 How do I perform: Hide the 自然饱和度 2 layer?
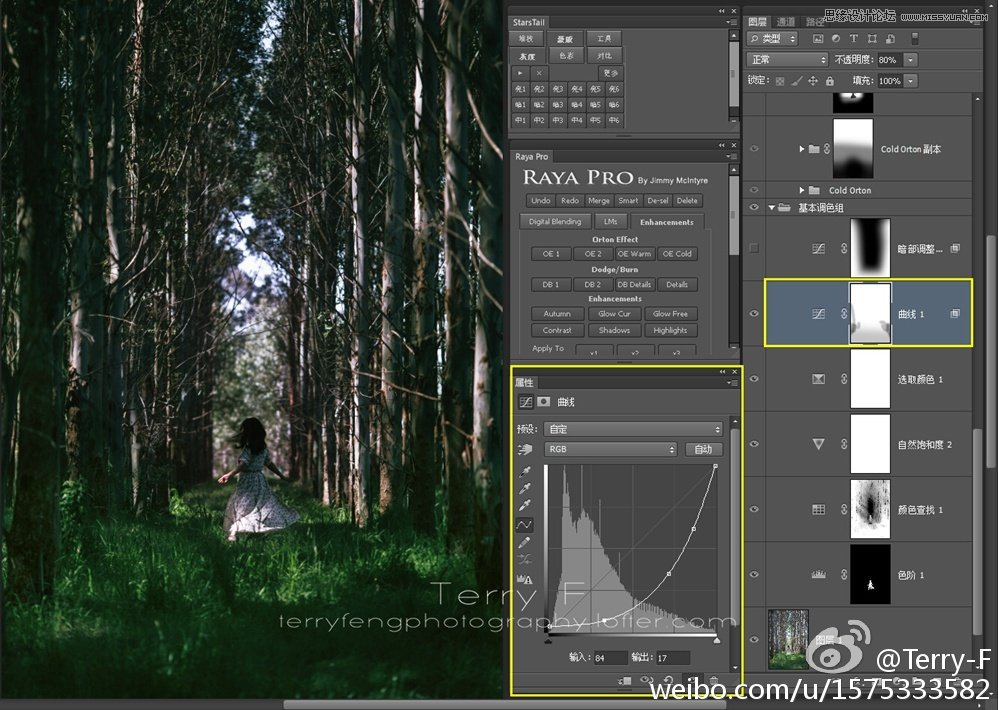coord(754,444)
